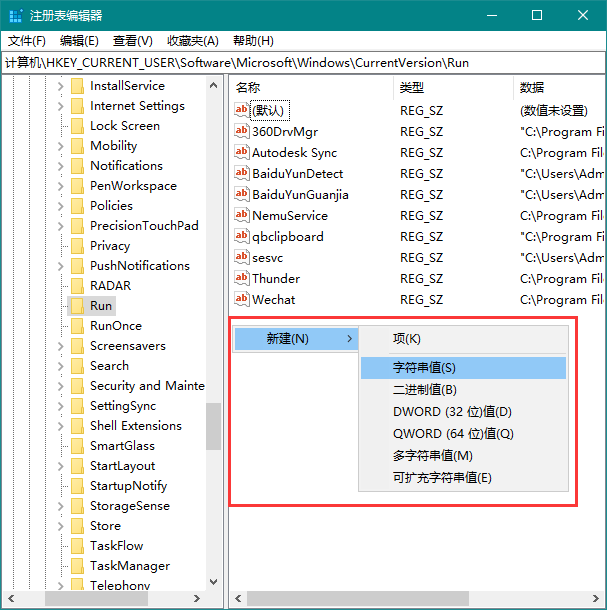This screenshot has height=610, width=607.
Task: Open the 帮助(H) menu
Action: tap(253, 41)
